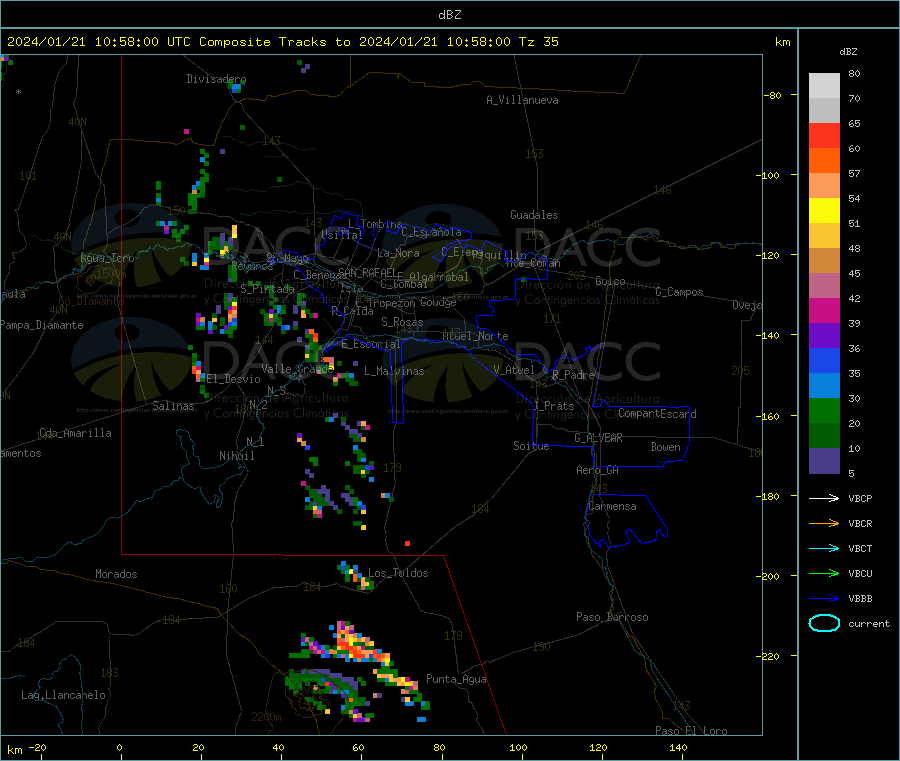Click the 'S_Rosas' map label
This screenshot has width=900, height=761.
tap(402, 322)
